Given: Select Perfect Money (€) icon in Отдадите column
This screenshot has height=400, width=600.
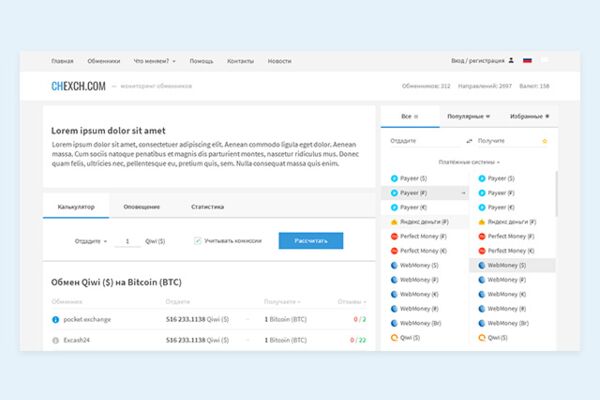Looking at the screenshot, I should pyautogui.click(x=394, y=251).
